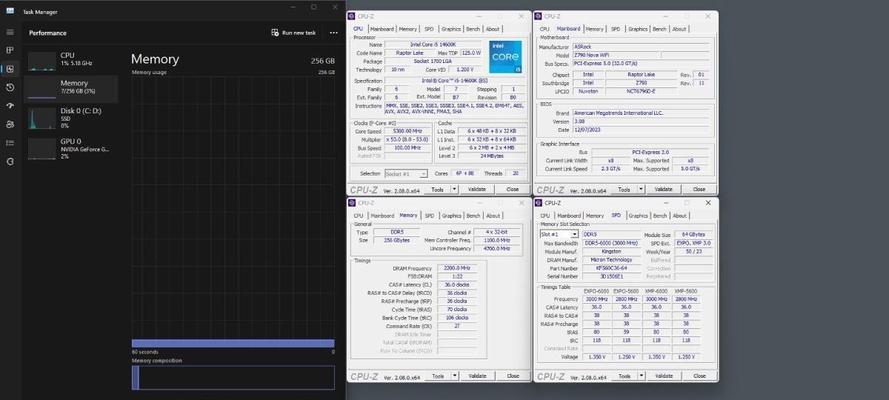The width and height of the screenshot is (889, 400).
Task: Click Validate in the Memory CPU-Z window
Action: click(x=477, y=376)
